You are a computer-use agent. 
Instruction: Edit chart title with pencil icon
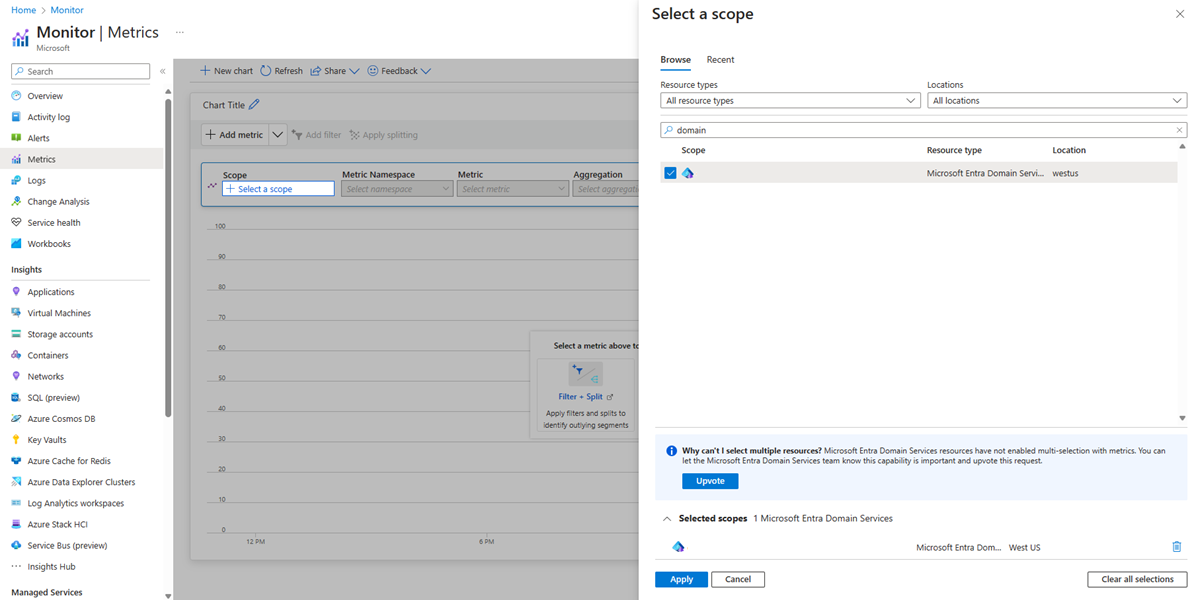(x=254, y=105)
